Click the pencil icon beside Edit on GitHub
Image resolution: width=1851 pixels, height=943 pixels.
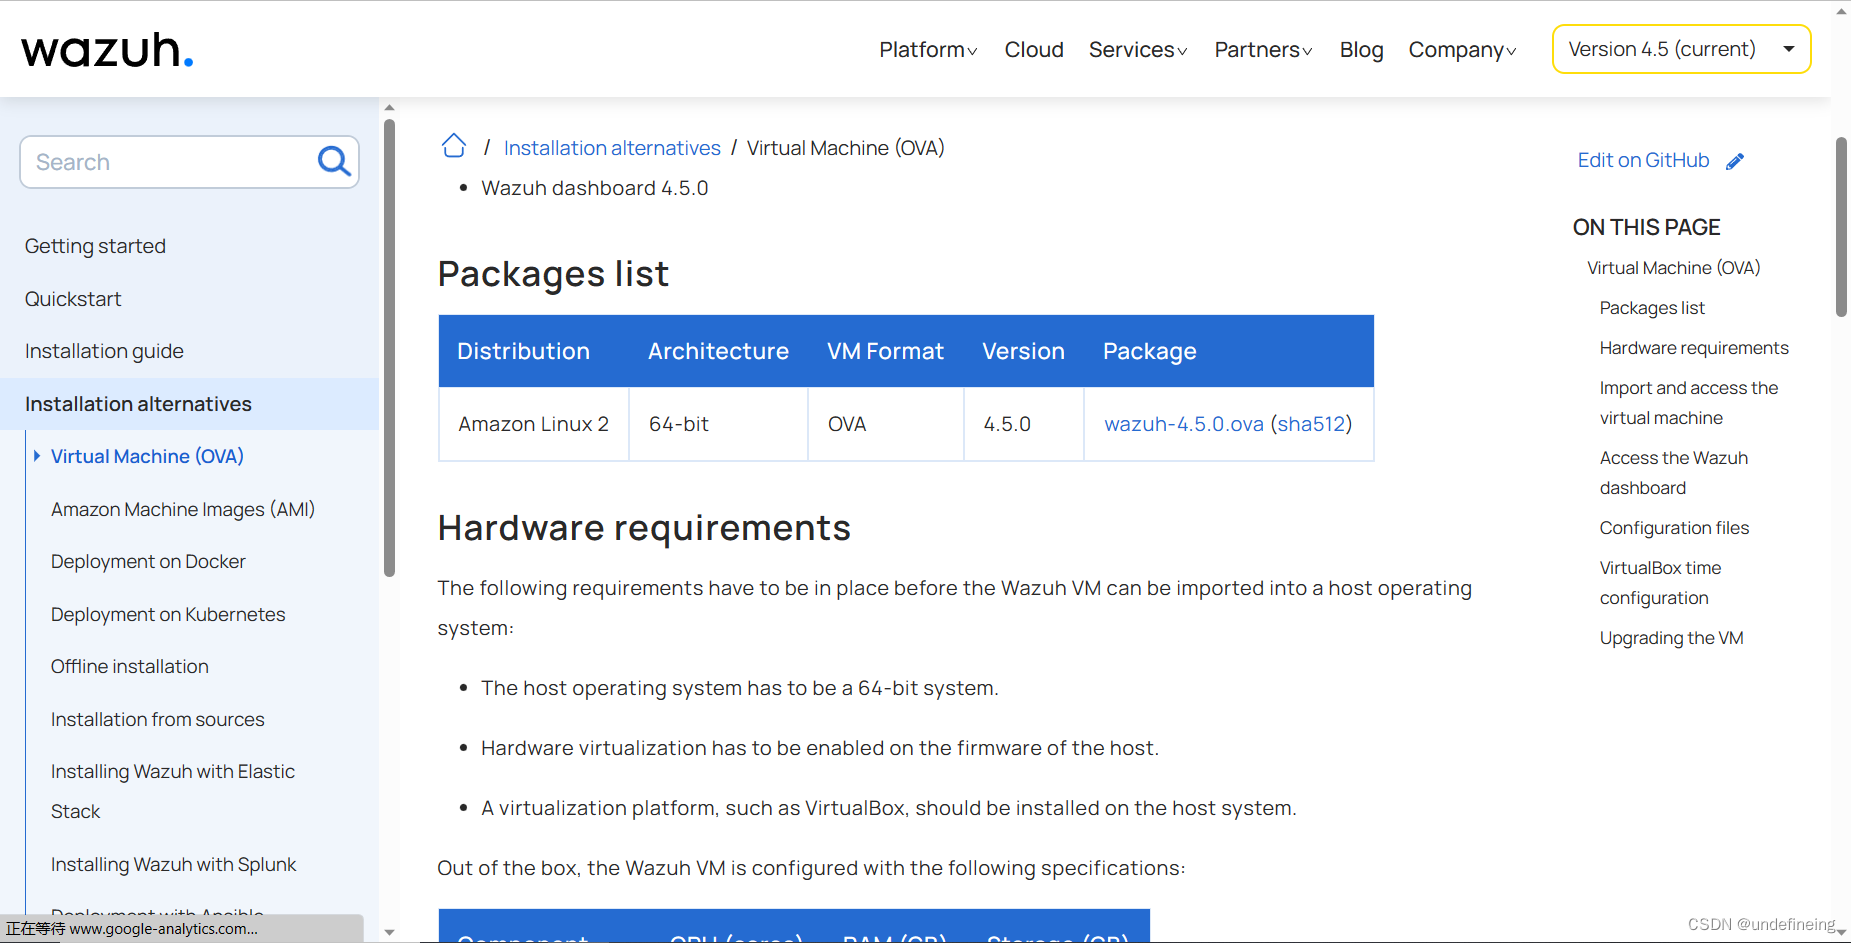(1735, 161)
